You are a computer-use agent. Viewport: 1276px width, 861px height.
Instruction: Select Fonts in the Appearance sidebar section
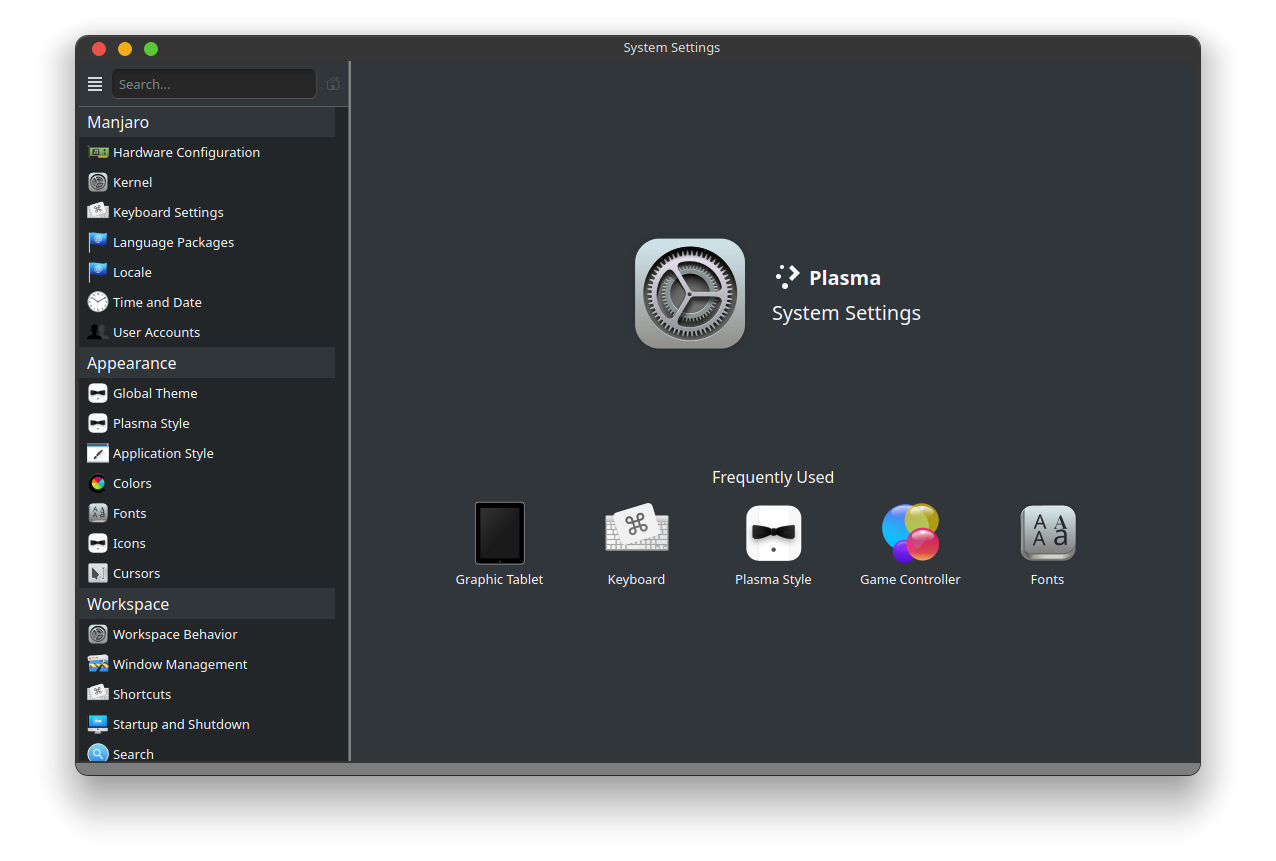[x=207, y=513]
